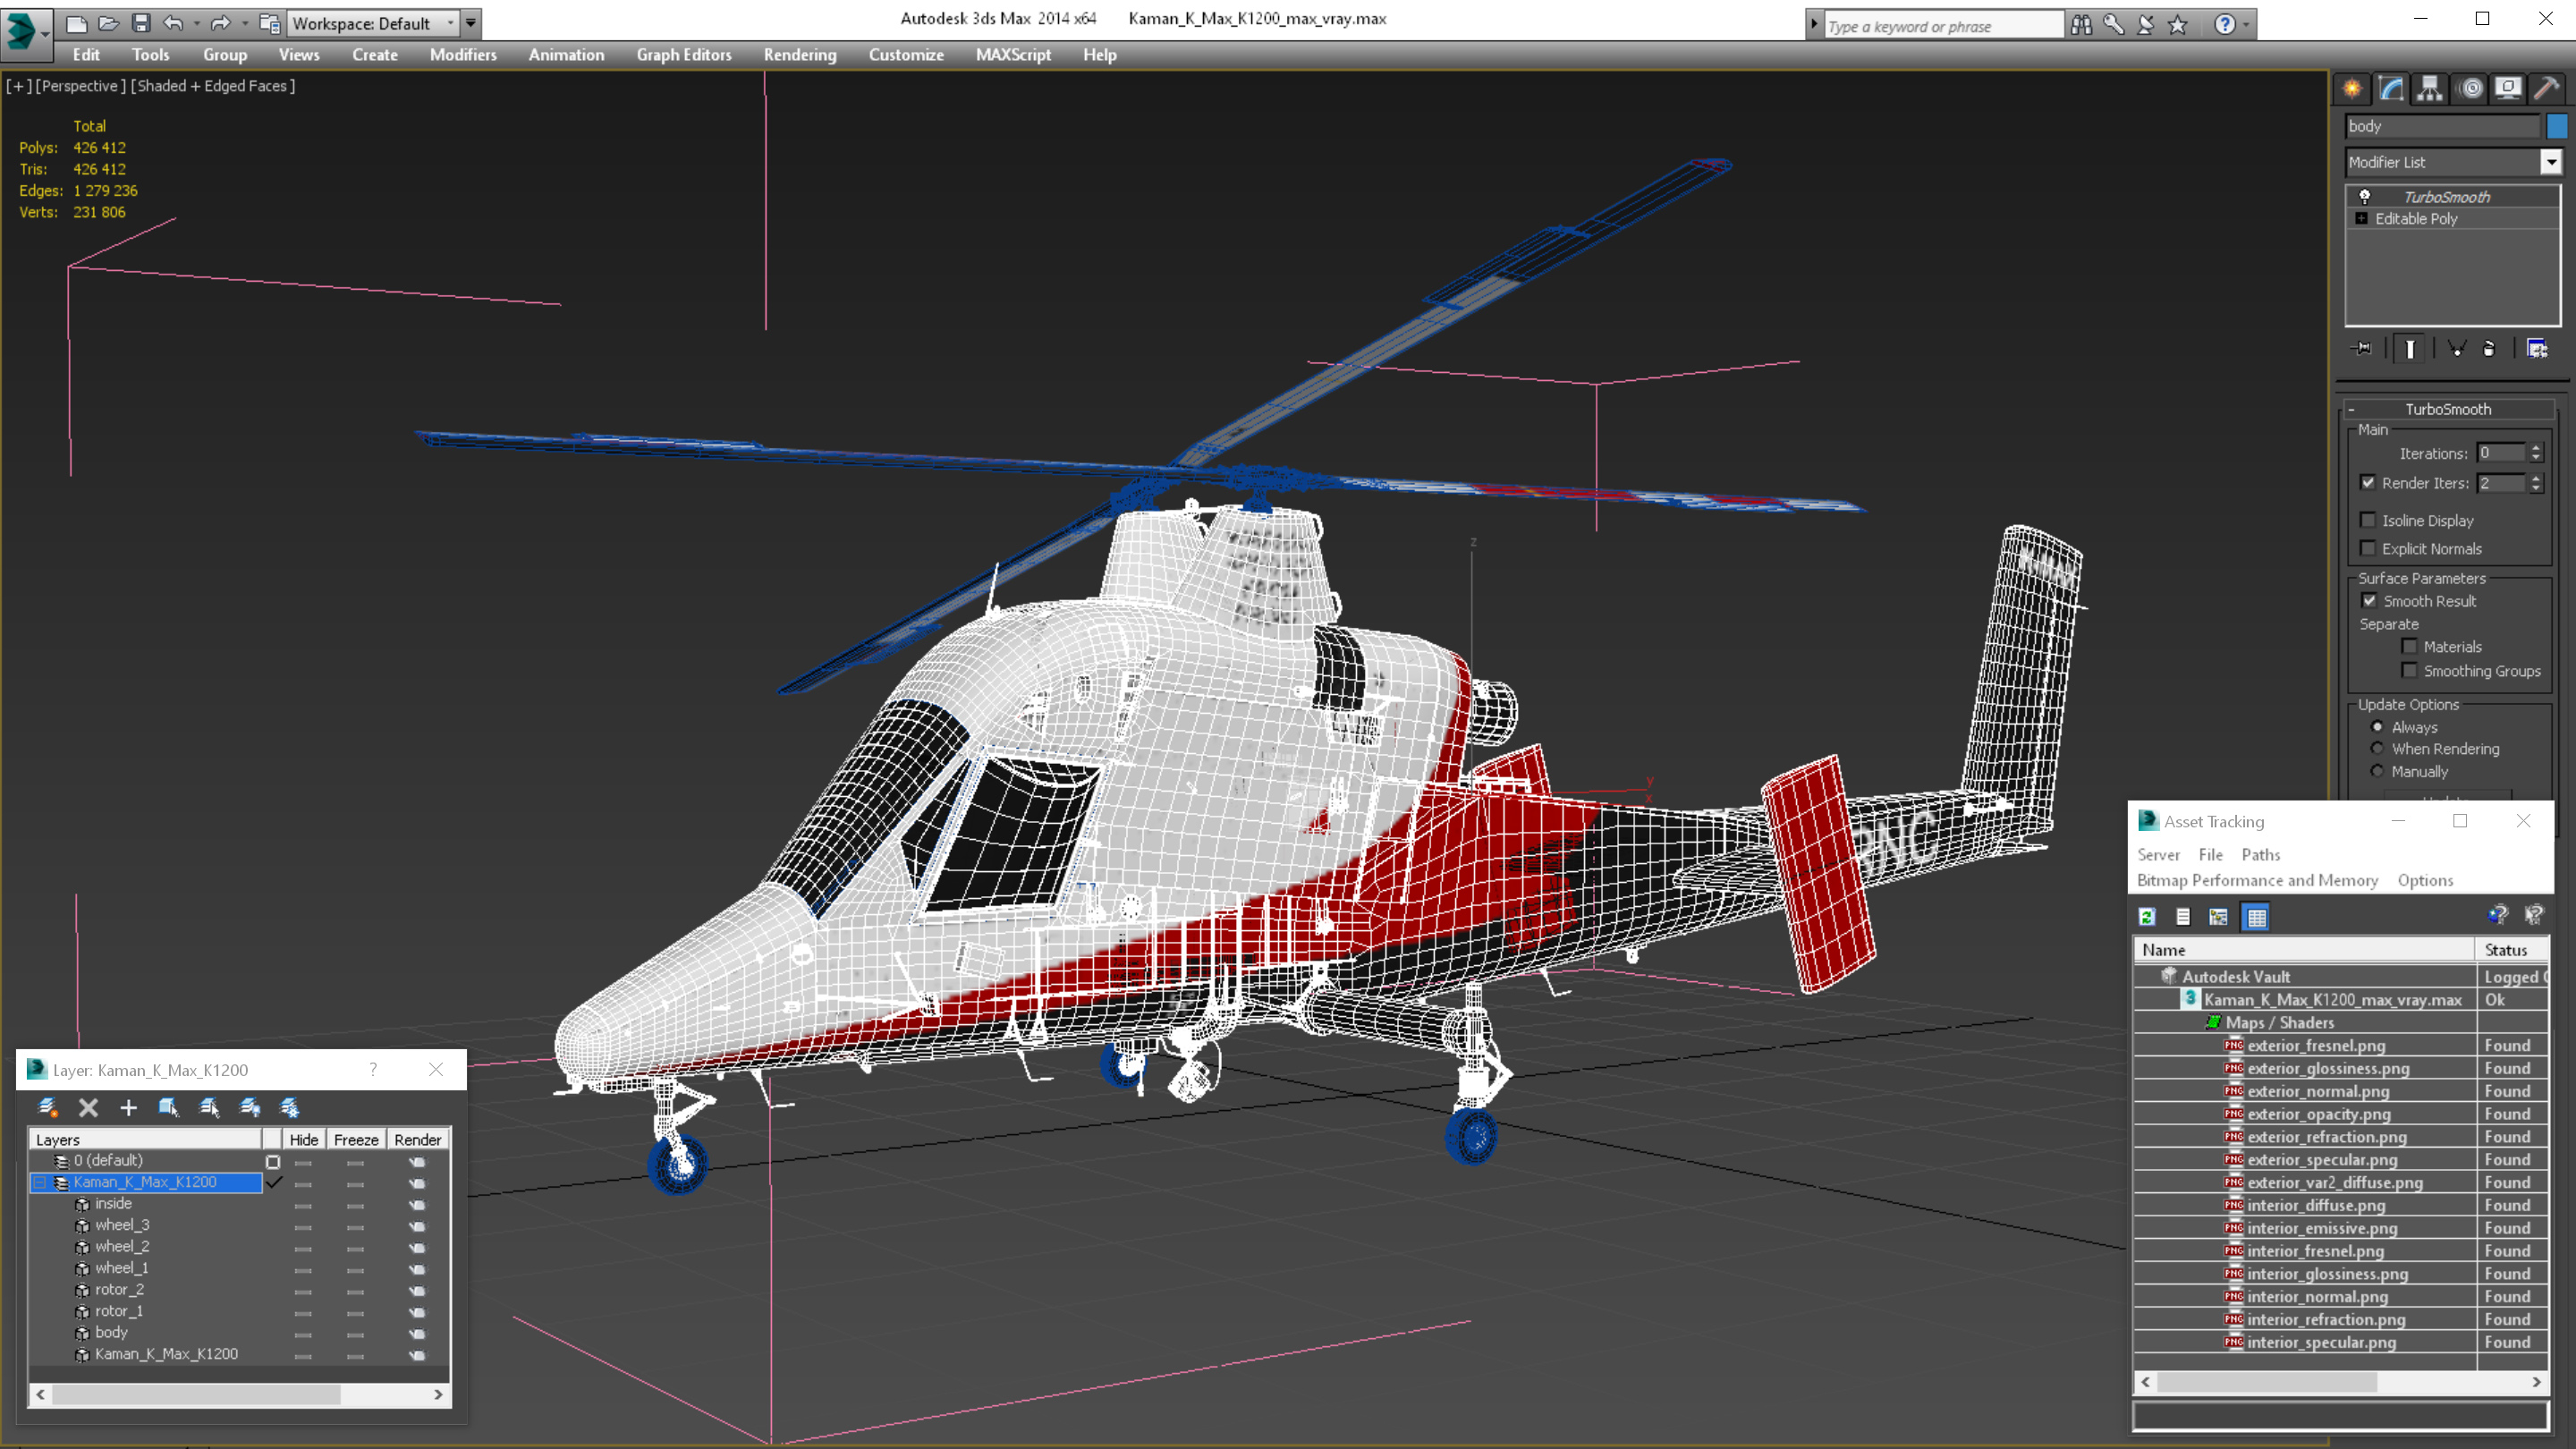This screenshot has width=2576, height=1449.
Task: Click the [Perspective] viewport label
Action: (80, 86)
